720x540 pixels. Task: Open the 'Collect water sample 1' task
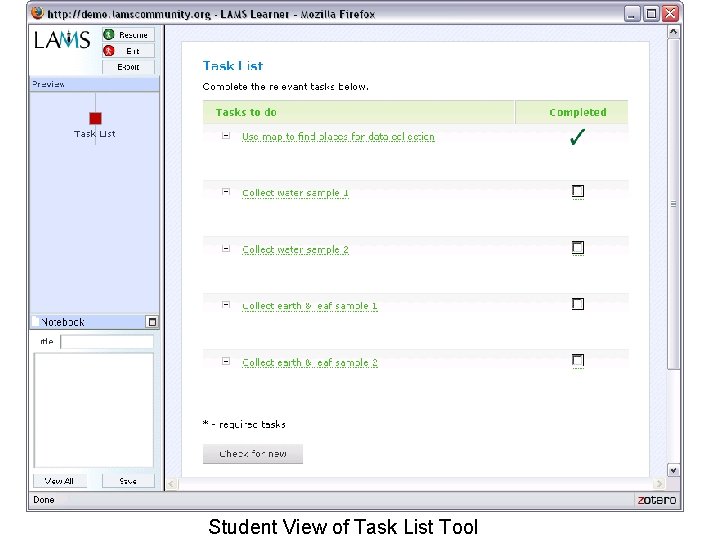[295, 193]
